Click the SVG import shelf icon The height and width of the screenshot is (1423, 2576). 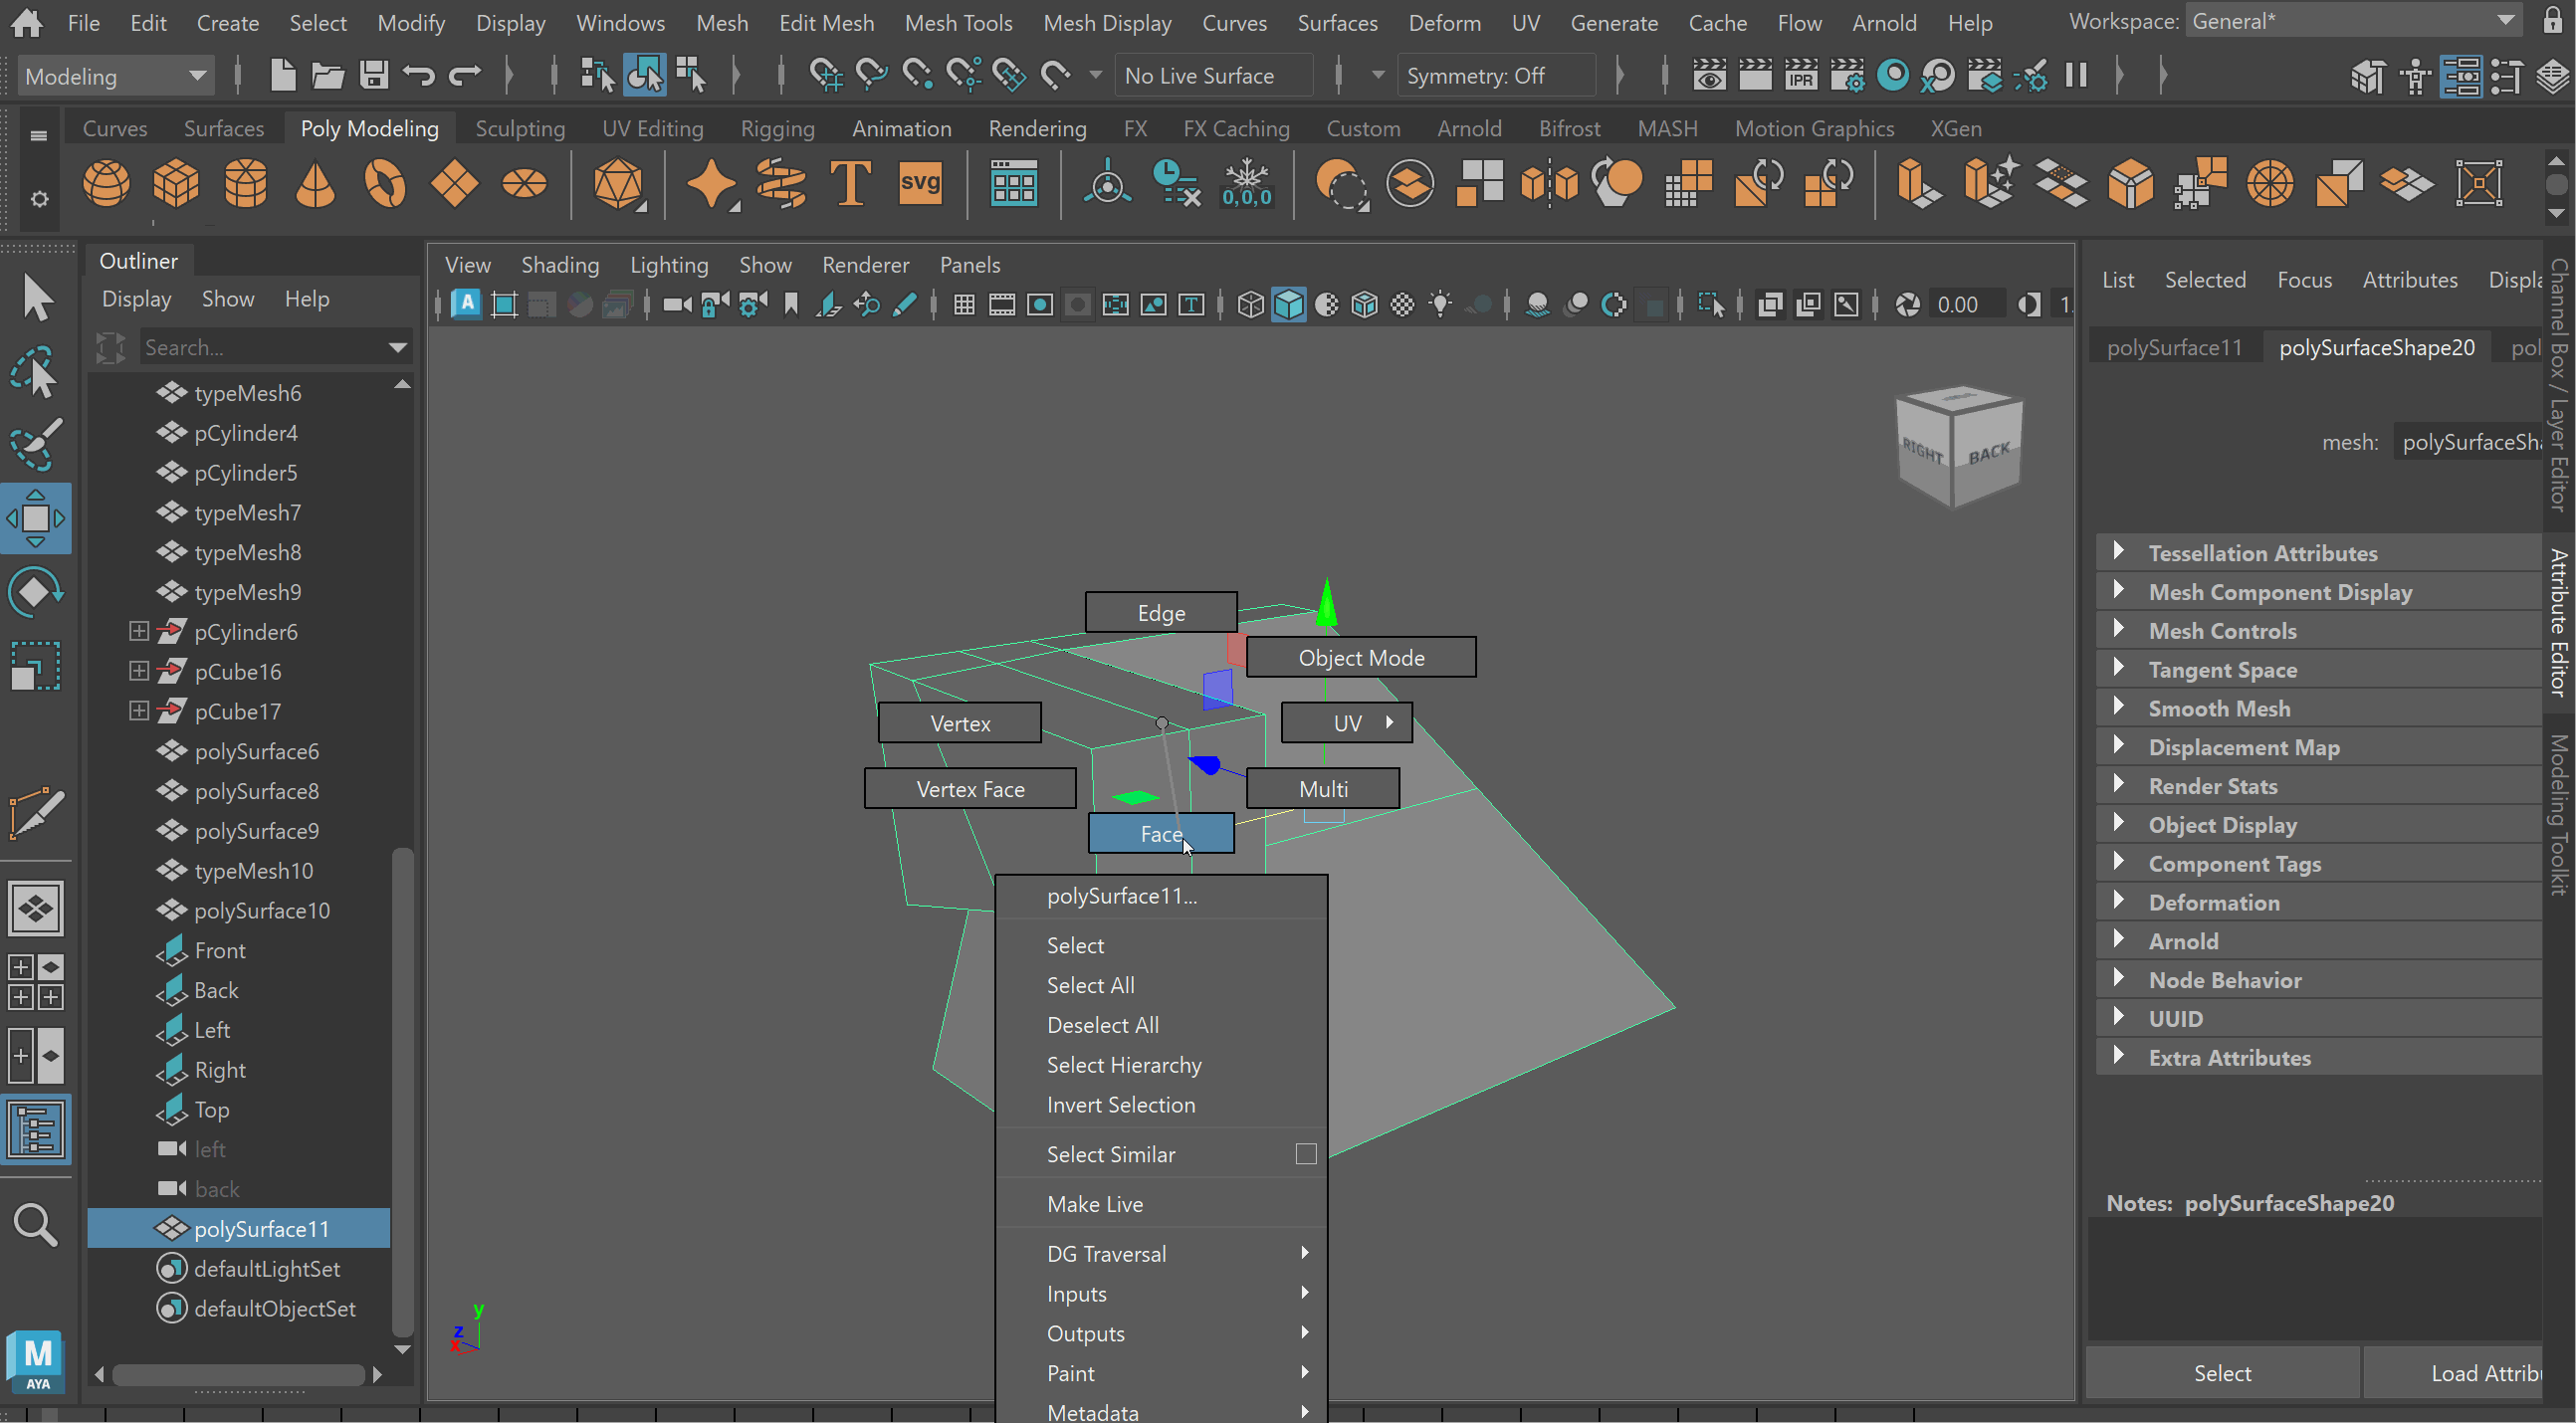[919, 185]
